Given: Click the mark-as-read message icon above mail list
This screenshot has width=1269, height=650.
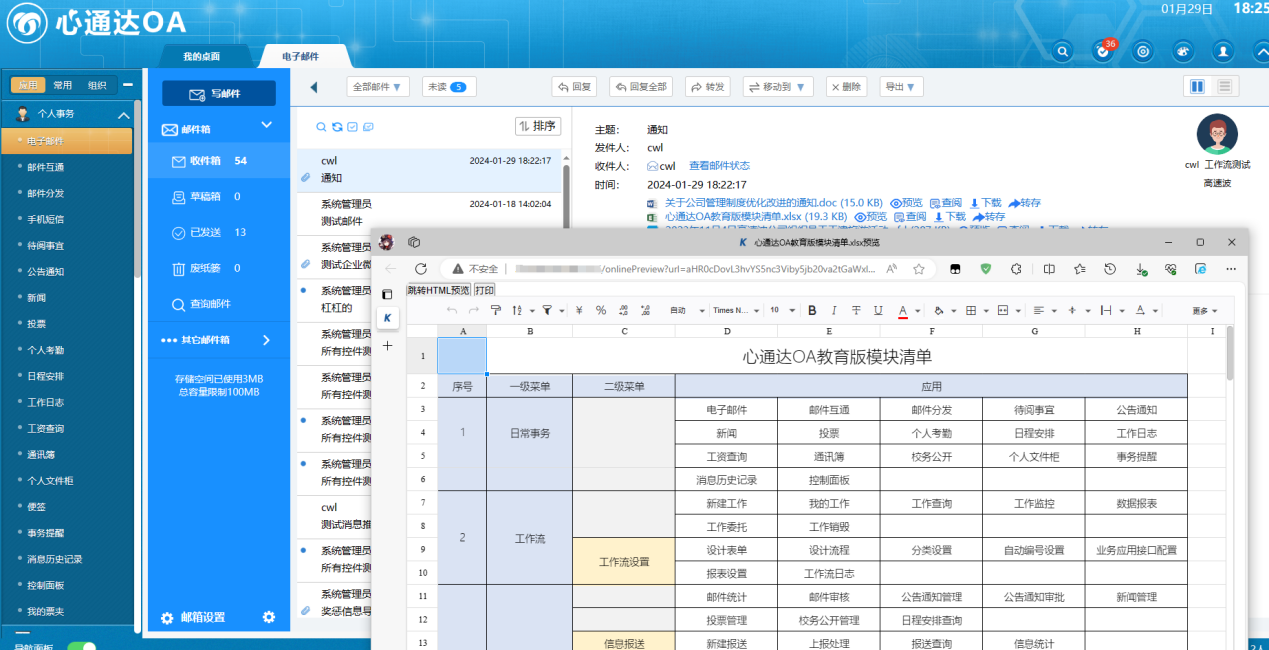Looking at the screenshot, I should [368, 127].
